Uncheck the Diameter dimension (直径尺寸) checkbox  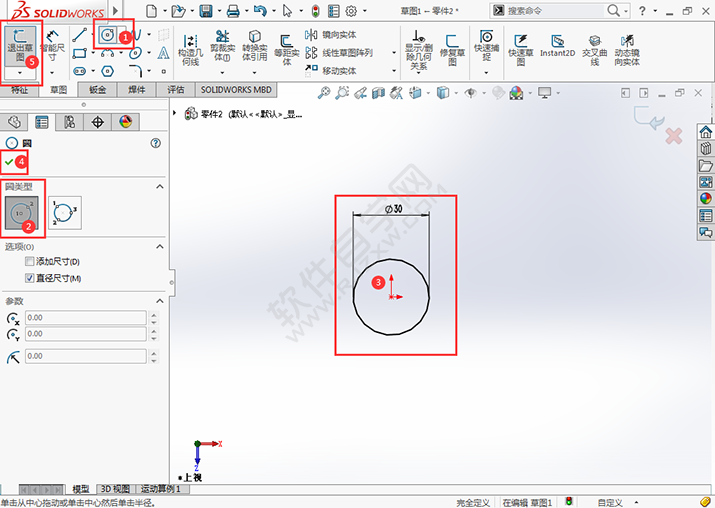tap(30, 277)
